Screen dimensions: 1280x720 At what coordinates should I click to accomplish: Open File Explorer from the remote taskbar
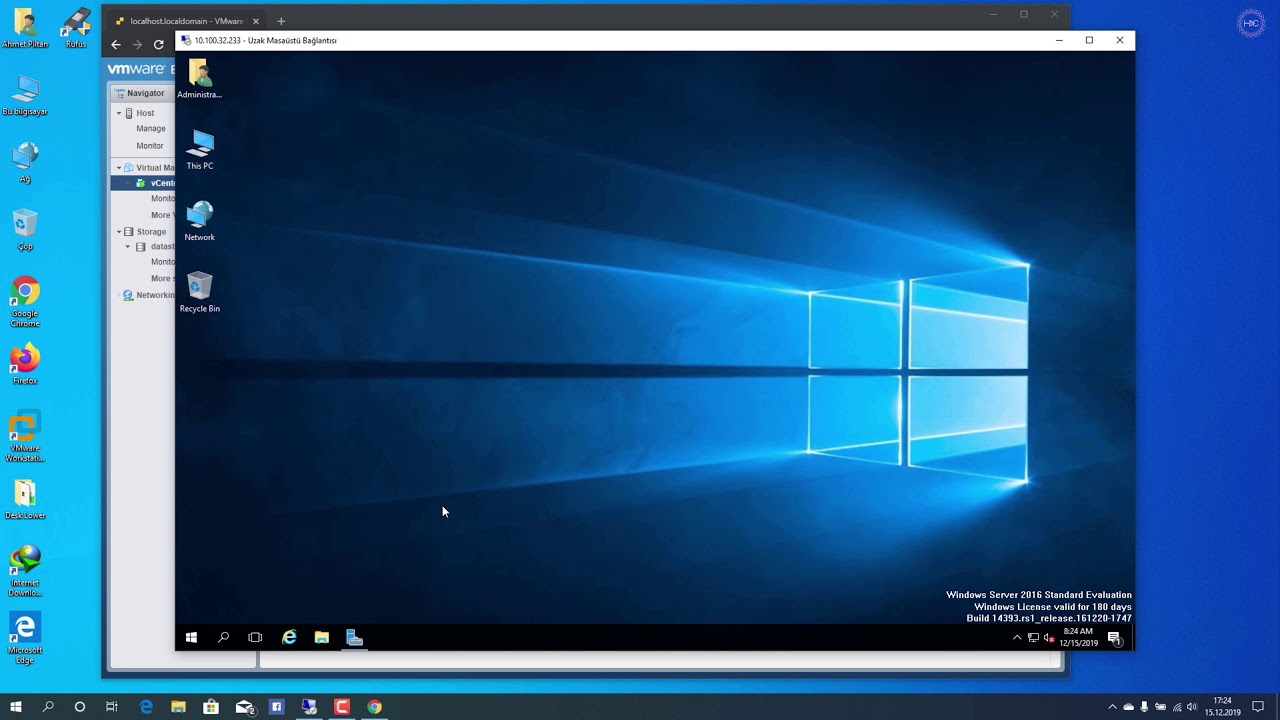(322, 637)
